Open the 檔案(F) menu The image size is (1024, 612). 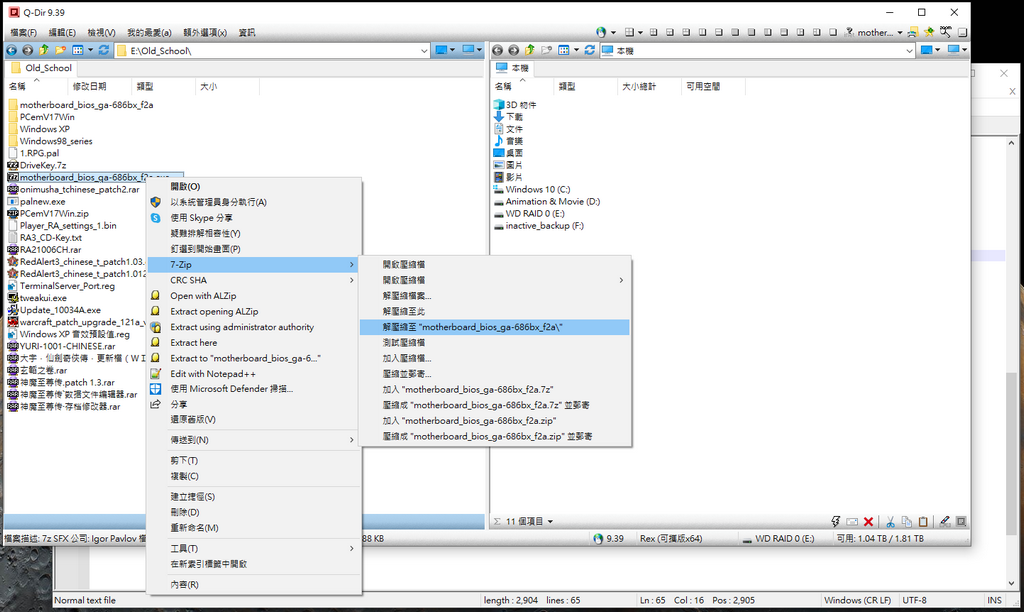(24, 33)
